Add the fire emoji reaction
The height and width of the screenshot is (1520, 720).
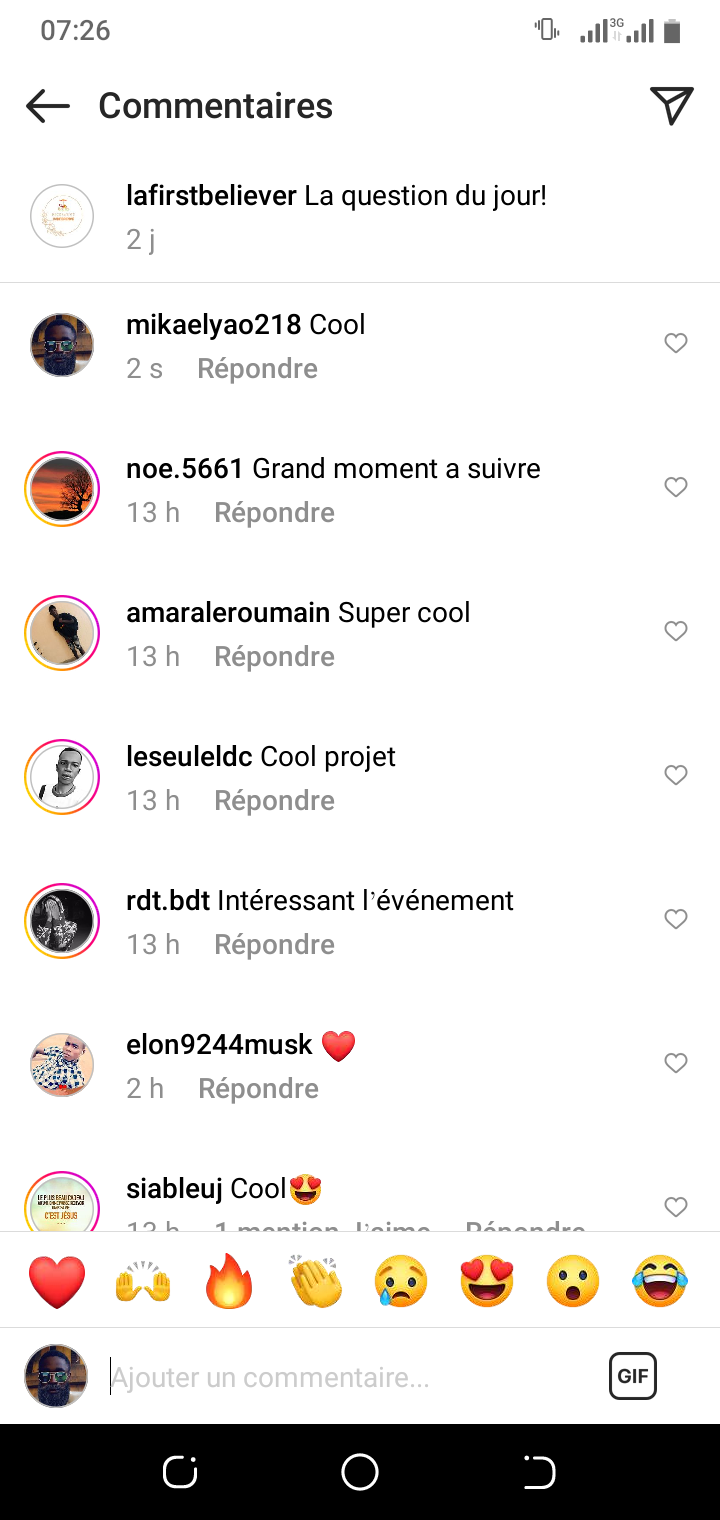click(230, 1281)
